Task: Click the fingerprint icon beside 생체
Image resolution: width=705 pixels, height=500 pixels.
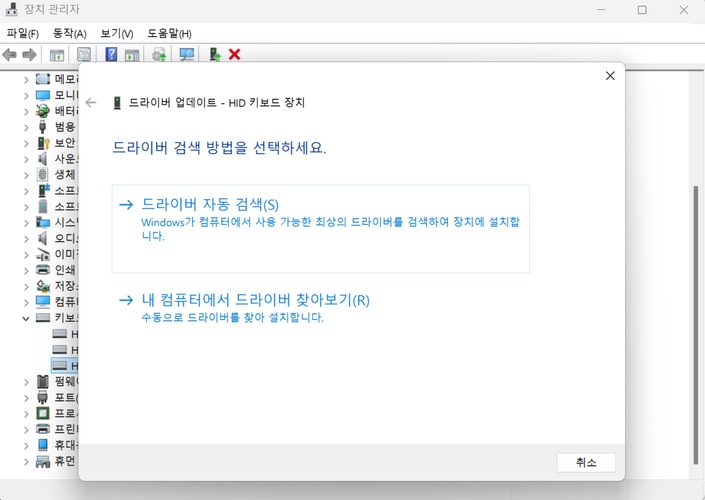Action: click(x=42, y=174)
